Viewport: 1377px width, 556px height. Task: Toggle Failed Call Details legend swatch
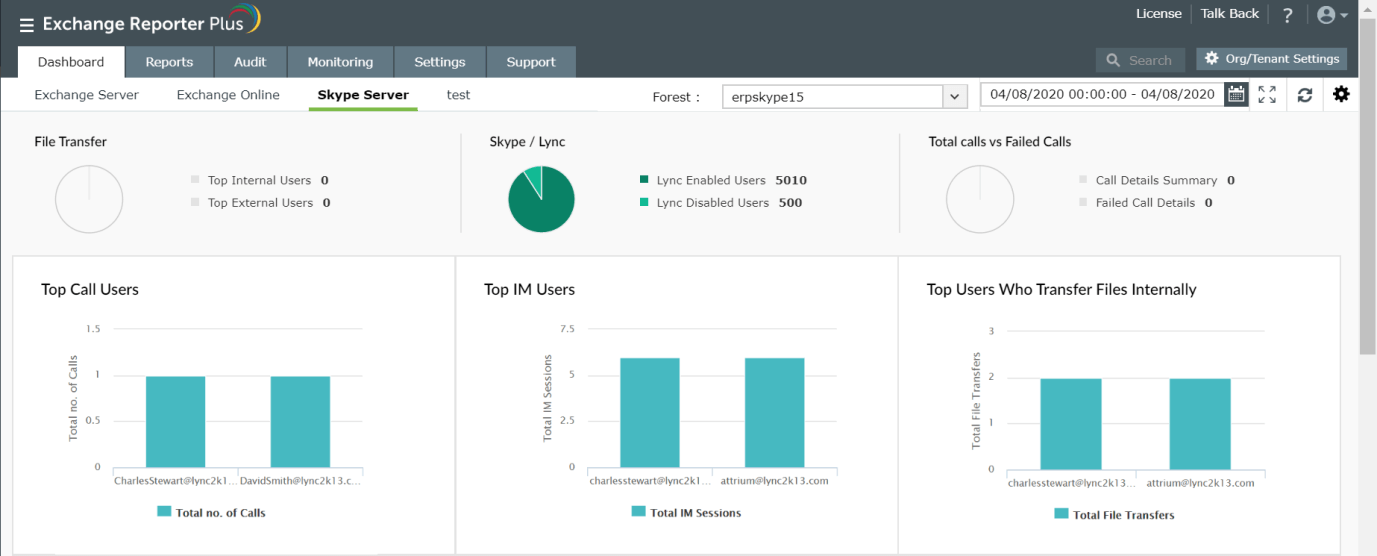pyautogui.click(x=1083, y=203)
